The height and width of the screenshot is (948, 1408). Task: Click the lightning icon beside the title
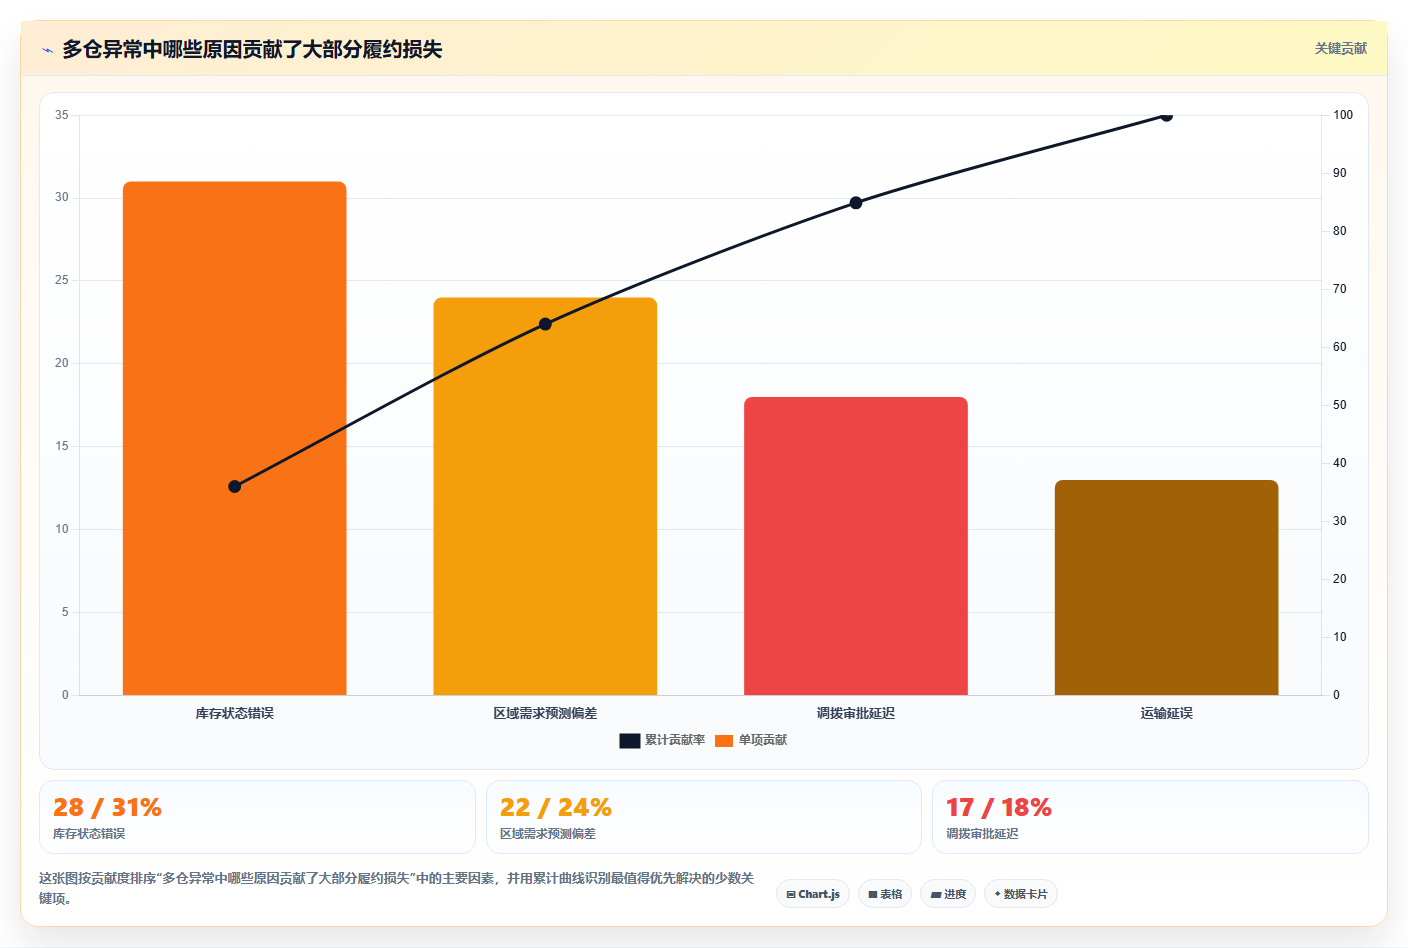[x=47, y=50]
